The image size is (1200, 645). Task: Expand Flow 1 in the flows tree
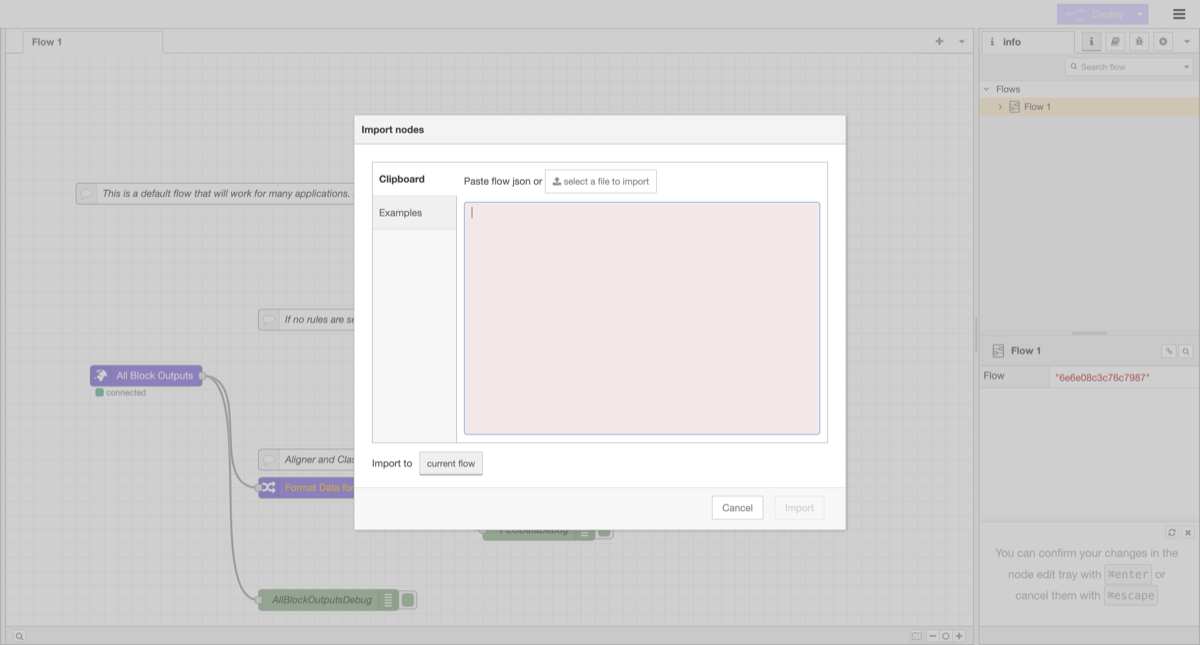coord(999,106)
